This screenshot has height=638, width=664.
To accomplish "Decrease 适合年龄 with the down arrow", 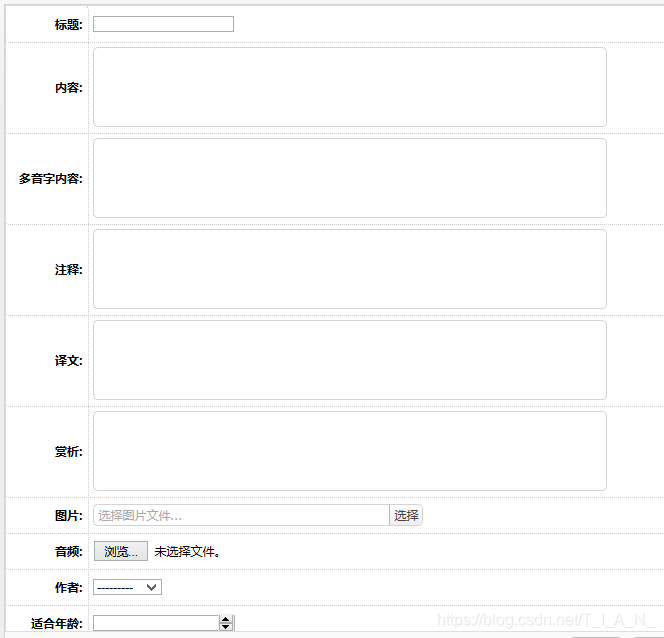I will pos(226,627).
